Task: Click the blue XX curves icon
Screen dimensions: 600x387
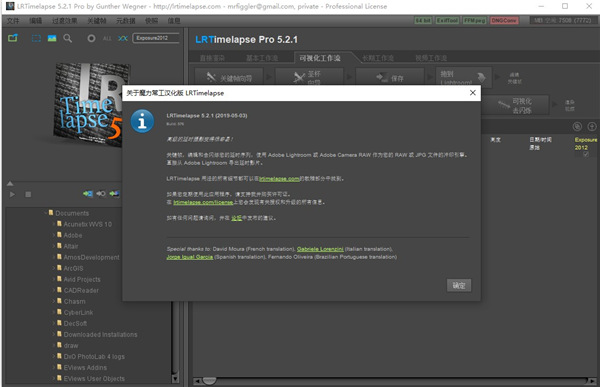Action: [123, 38]
